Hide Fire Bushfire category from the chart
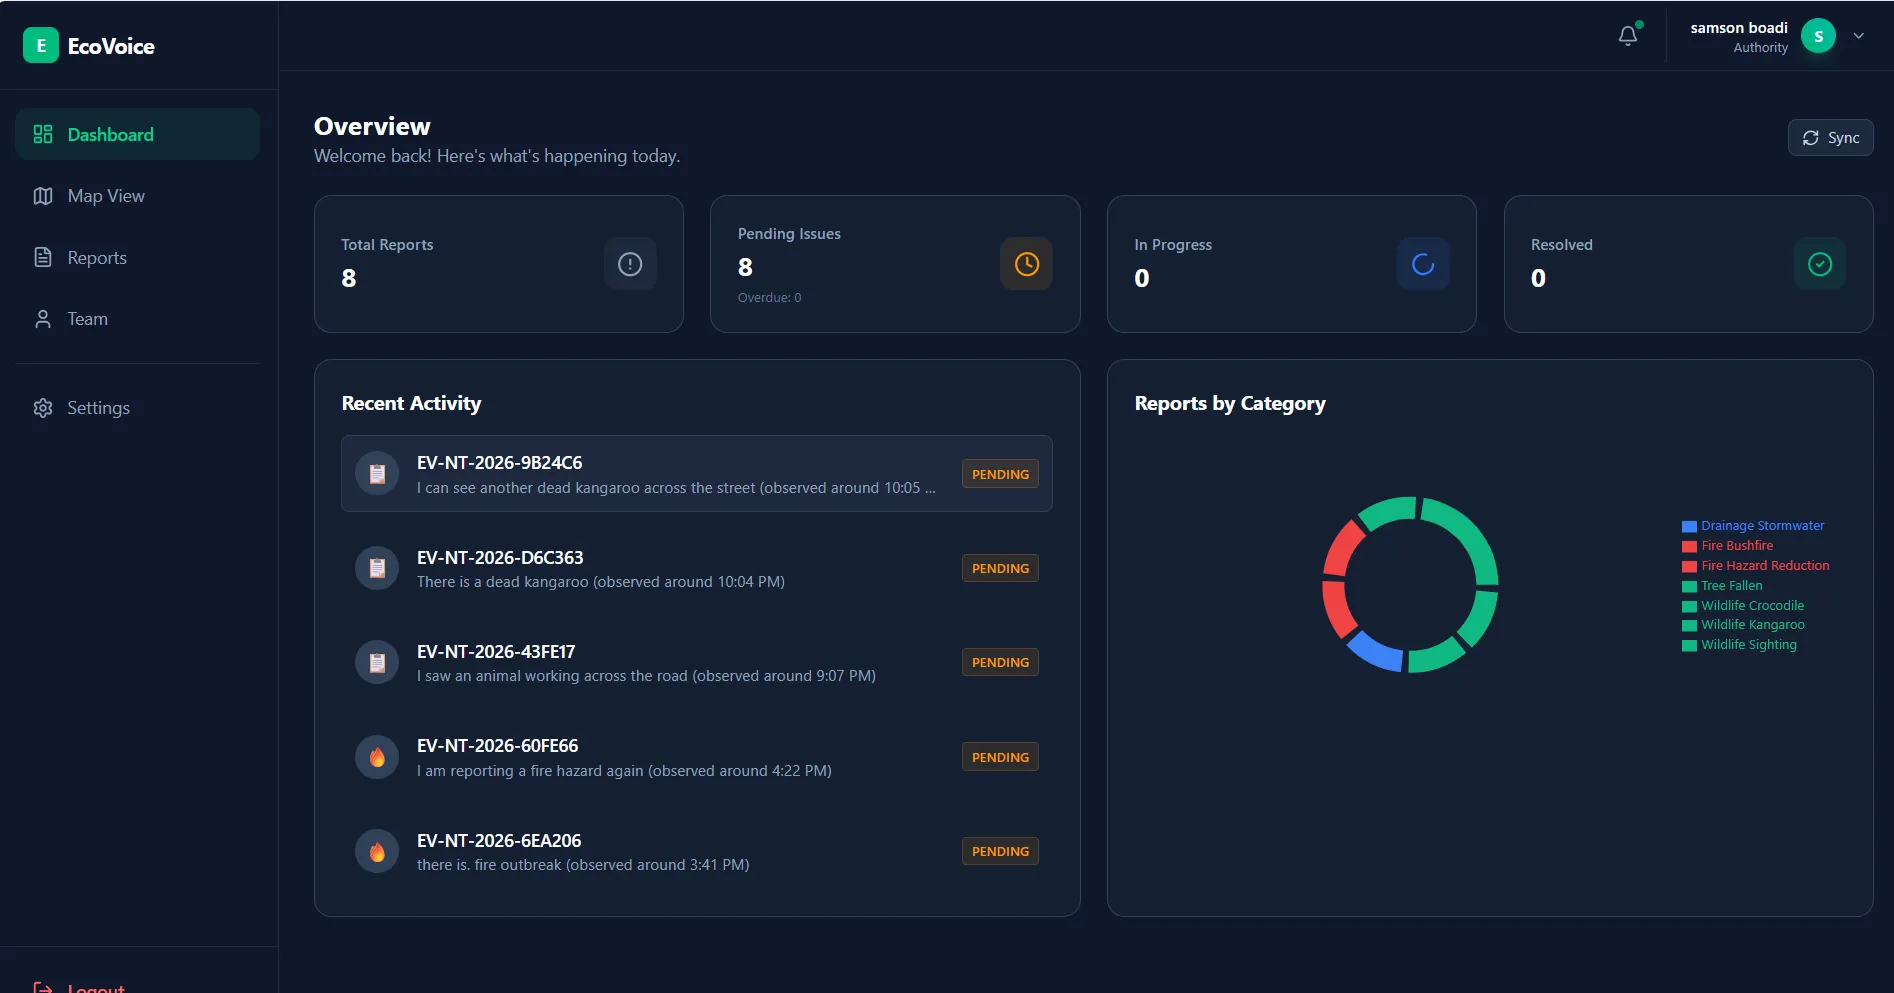Viewport: 1894px width, 993px height. click(x=1736, y=545)
